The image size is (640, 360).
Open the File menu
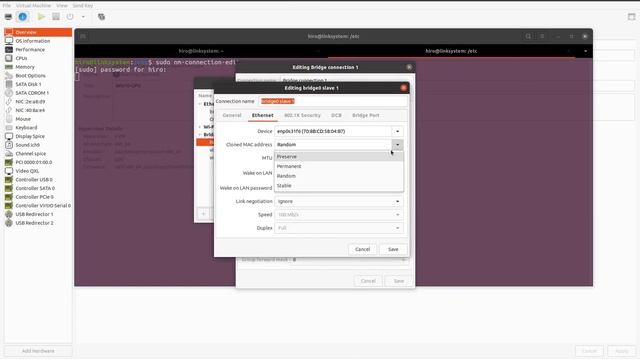[x=7, y=6]
